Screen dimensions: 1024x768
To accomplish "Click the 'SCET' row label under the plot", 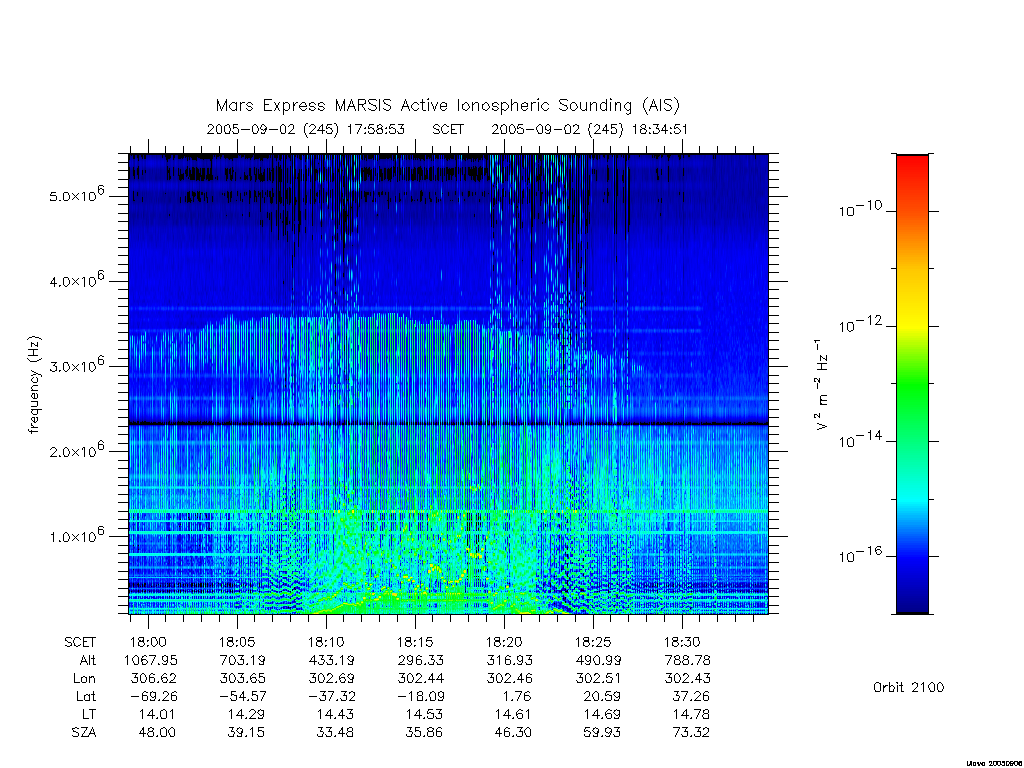I will tap(80, 642).
